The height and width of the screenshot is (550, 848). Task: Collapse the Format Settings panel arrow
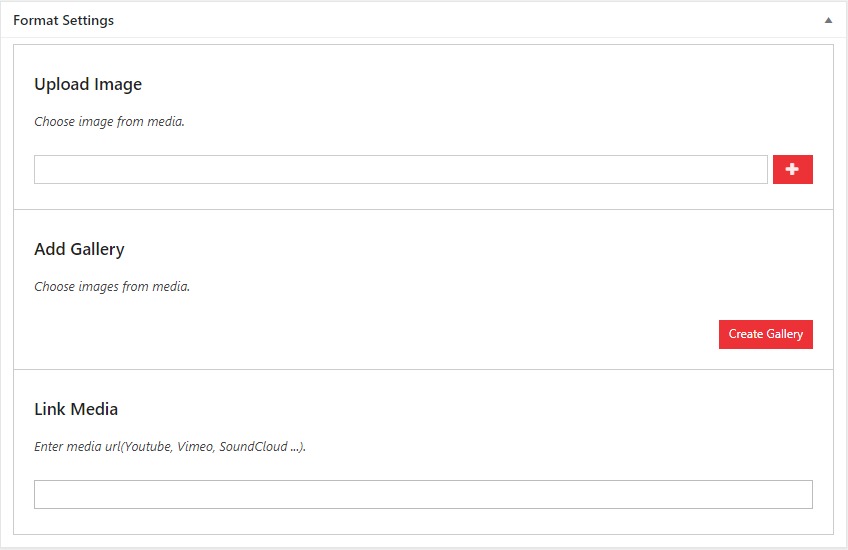point(828,20)
